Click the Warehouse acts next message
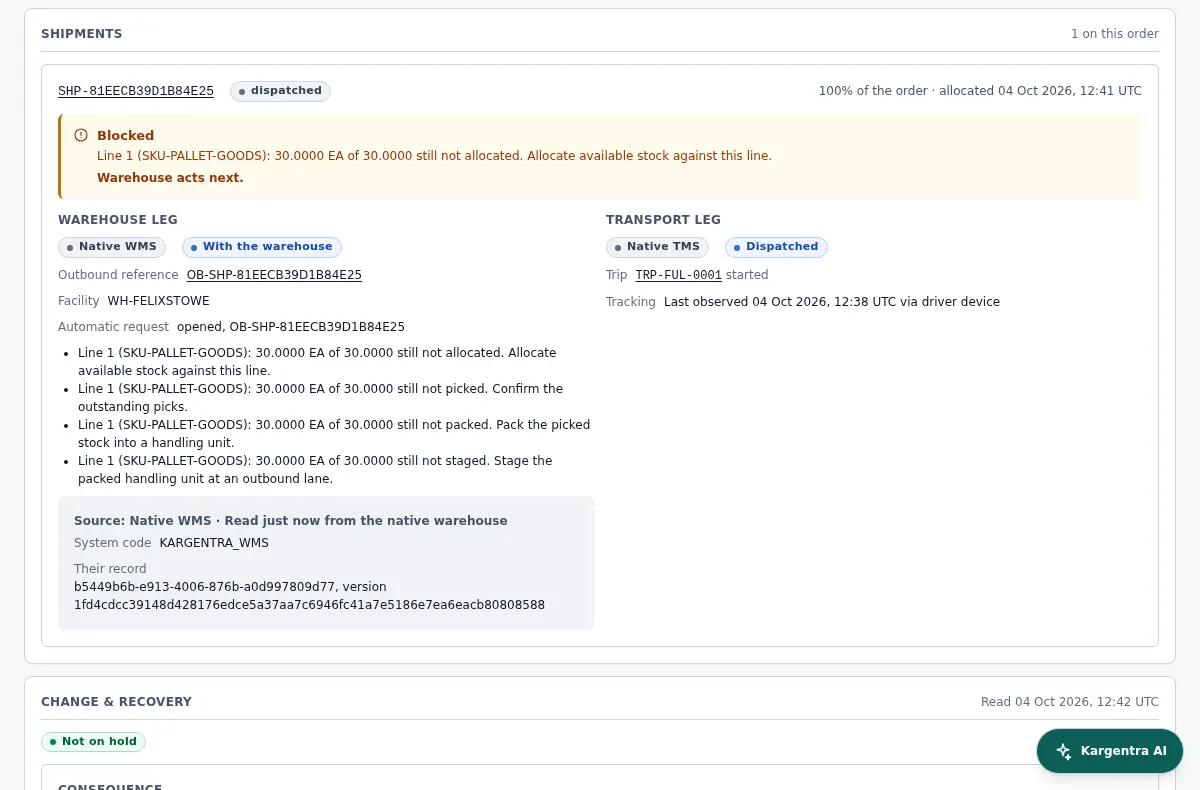The height and width of the screenshot is (790, 1200). point(170,178)
